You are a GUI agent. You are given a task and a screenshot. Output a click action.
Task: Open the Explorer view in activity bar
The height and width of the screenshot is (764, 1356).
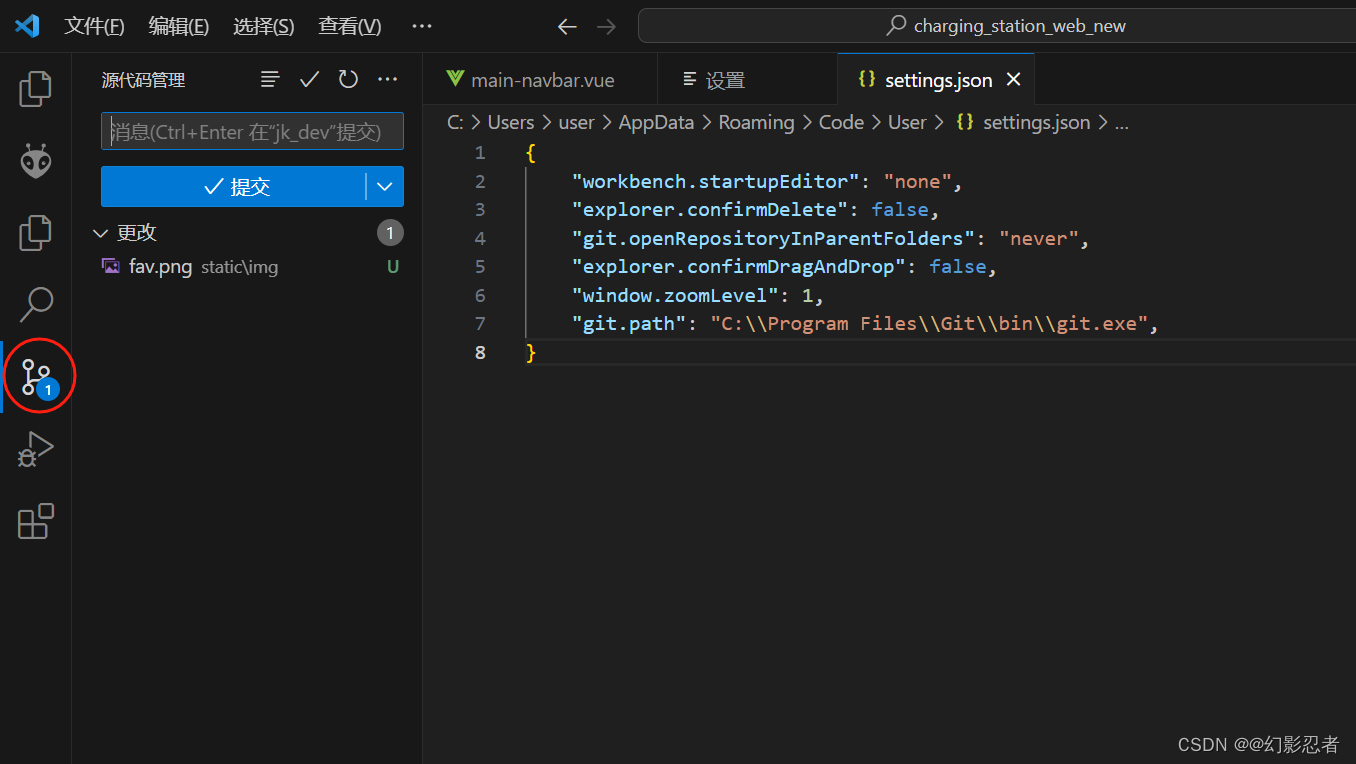36,88
